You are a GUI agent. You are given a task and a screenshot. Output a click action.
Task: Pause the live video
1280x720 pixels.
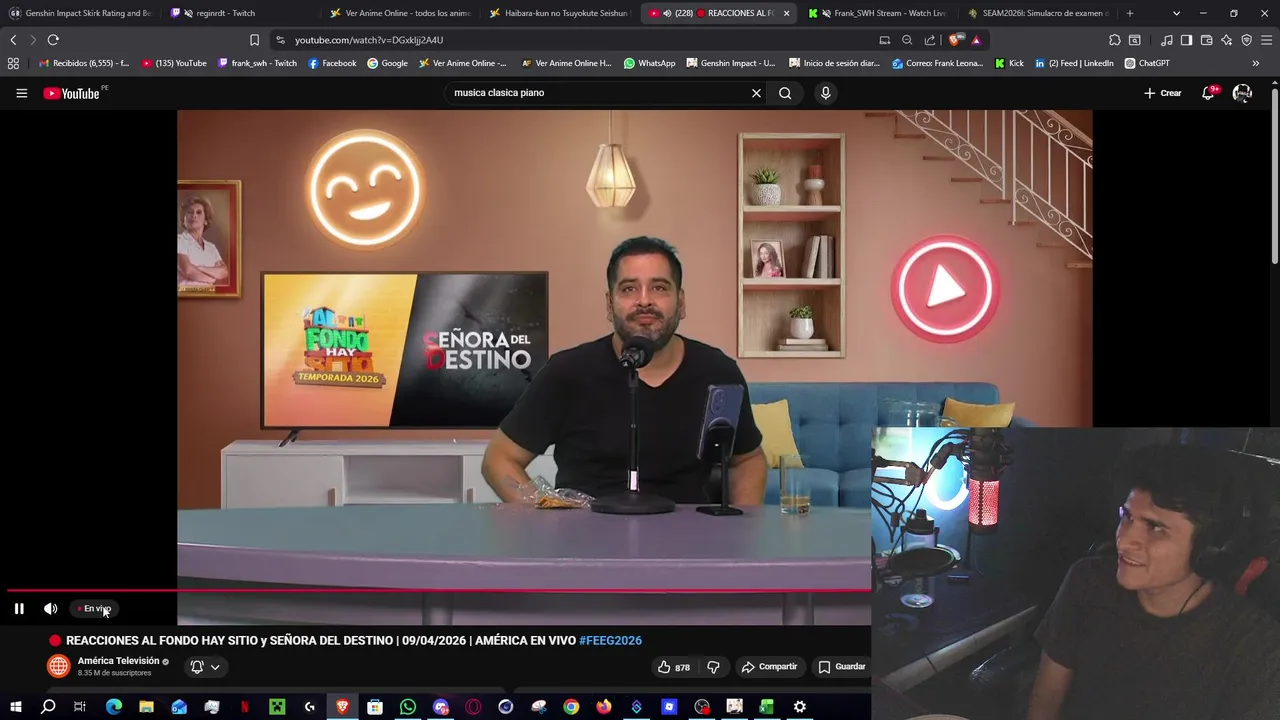pyautogui.click(x=19, y=608)
